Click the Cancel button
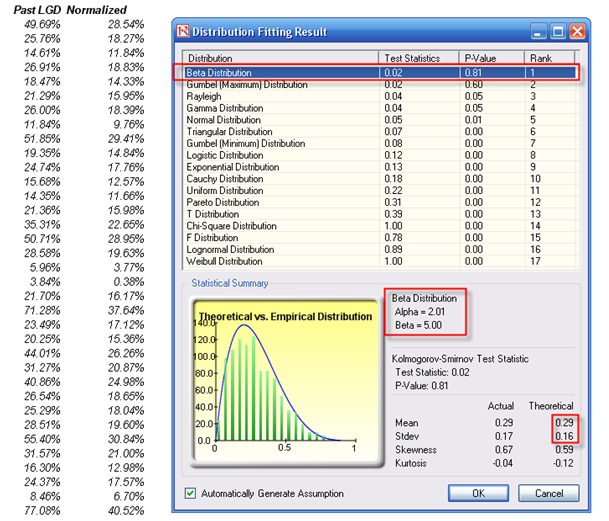The width and height of the screenshot is (609, 521). (x=549, y=493)
